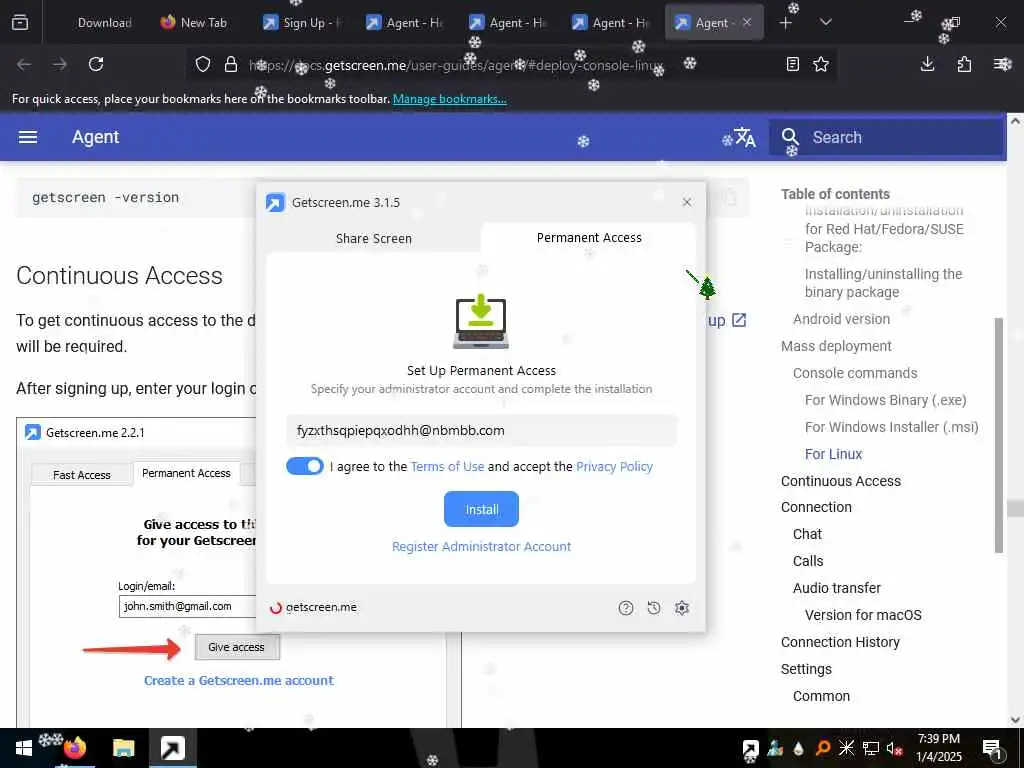
Task: Click the site security padlock icon
Action: (x=231, y=64)
